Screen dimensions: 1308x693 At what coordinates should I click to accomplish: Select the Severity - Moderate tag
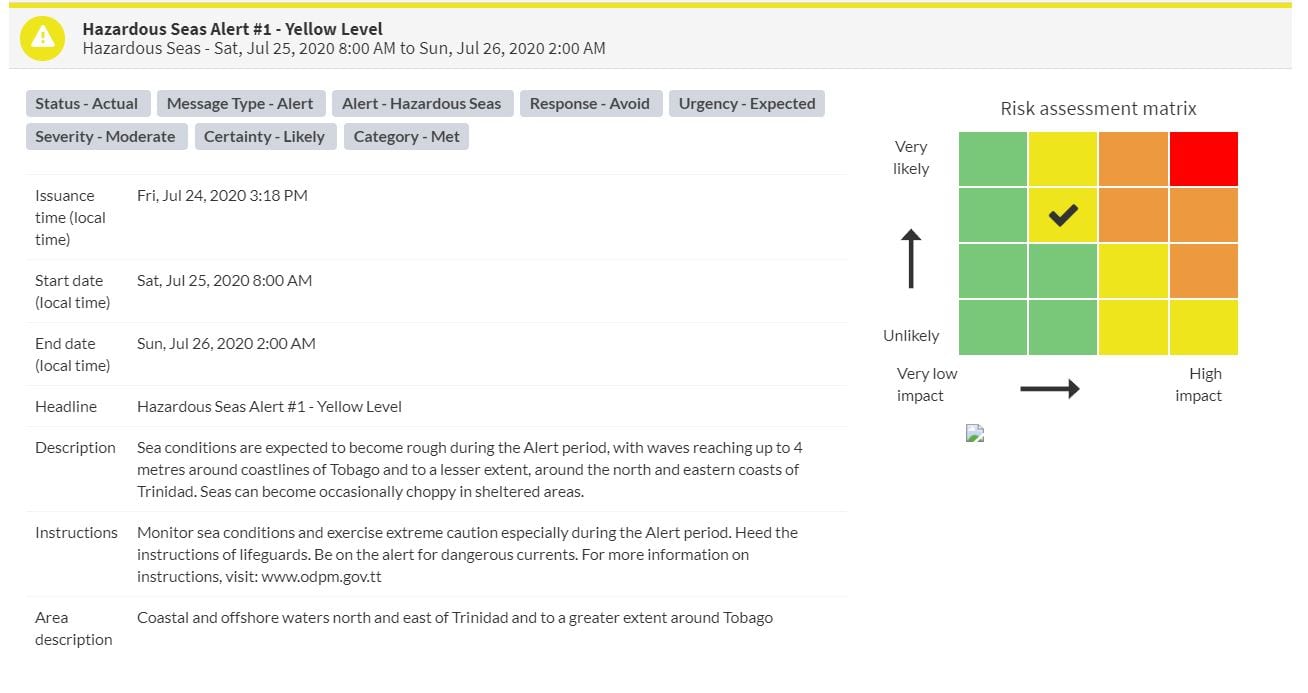click(x=106, y=137)
